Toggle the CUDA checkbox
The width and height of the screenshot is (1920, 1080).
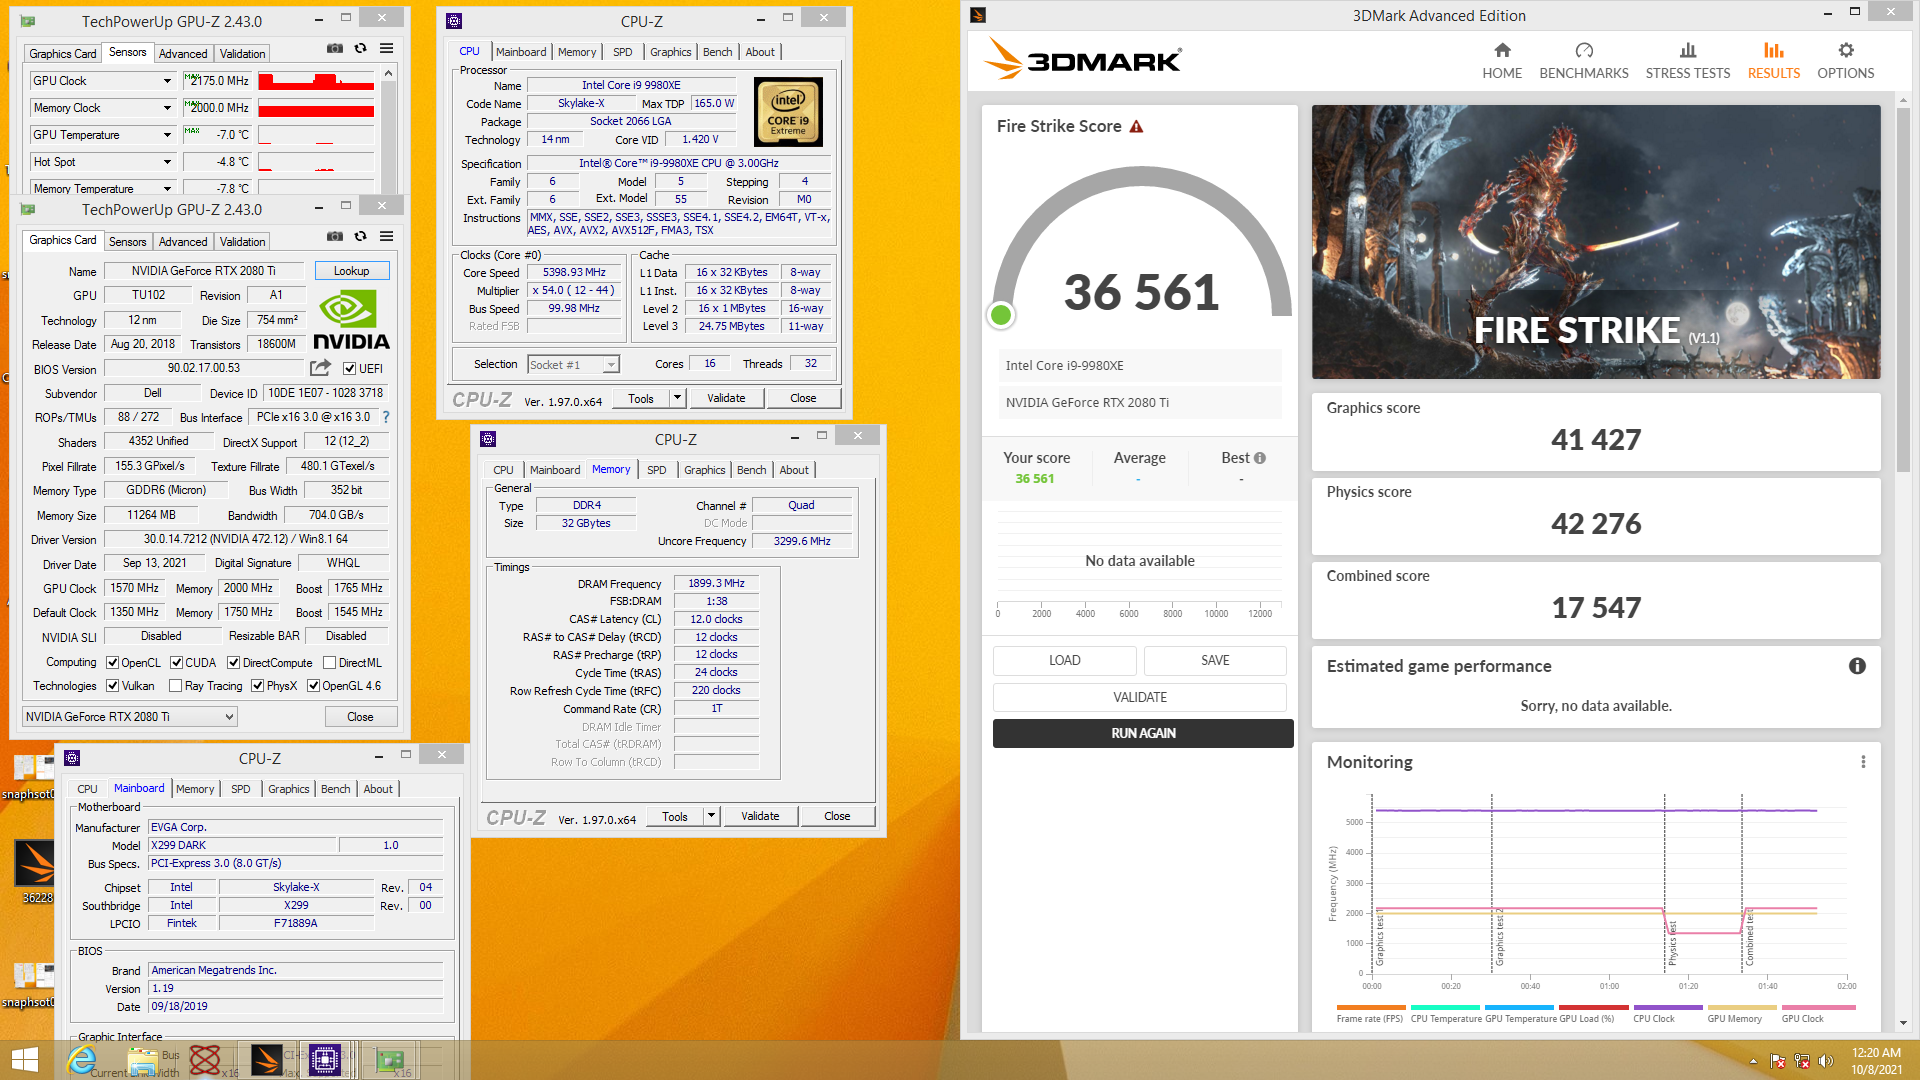(x=176, y=663)
